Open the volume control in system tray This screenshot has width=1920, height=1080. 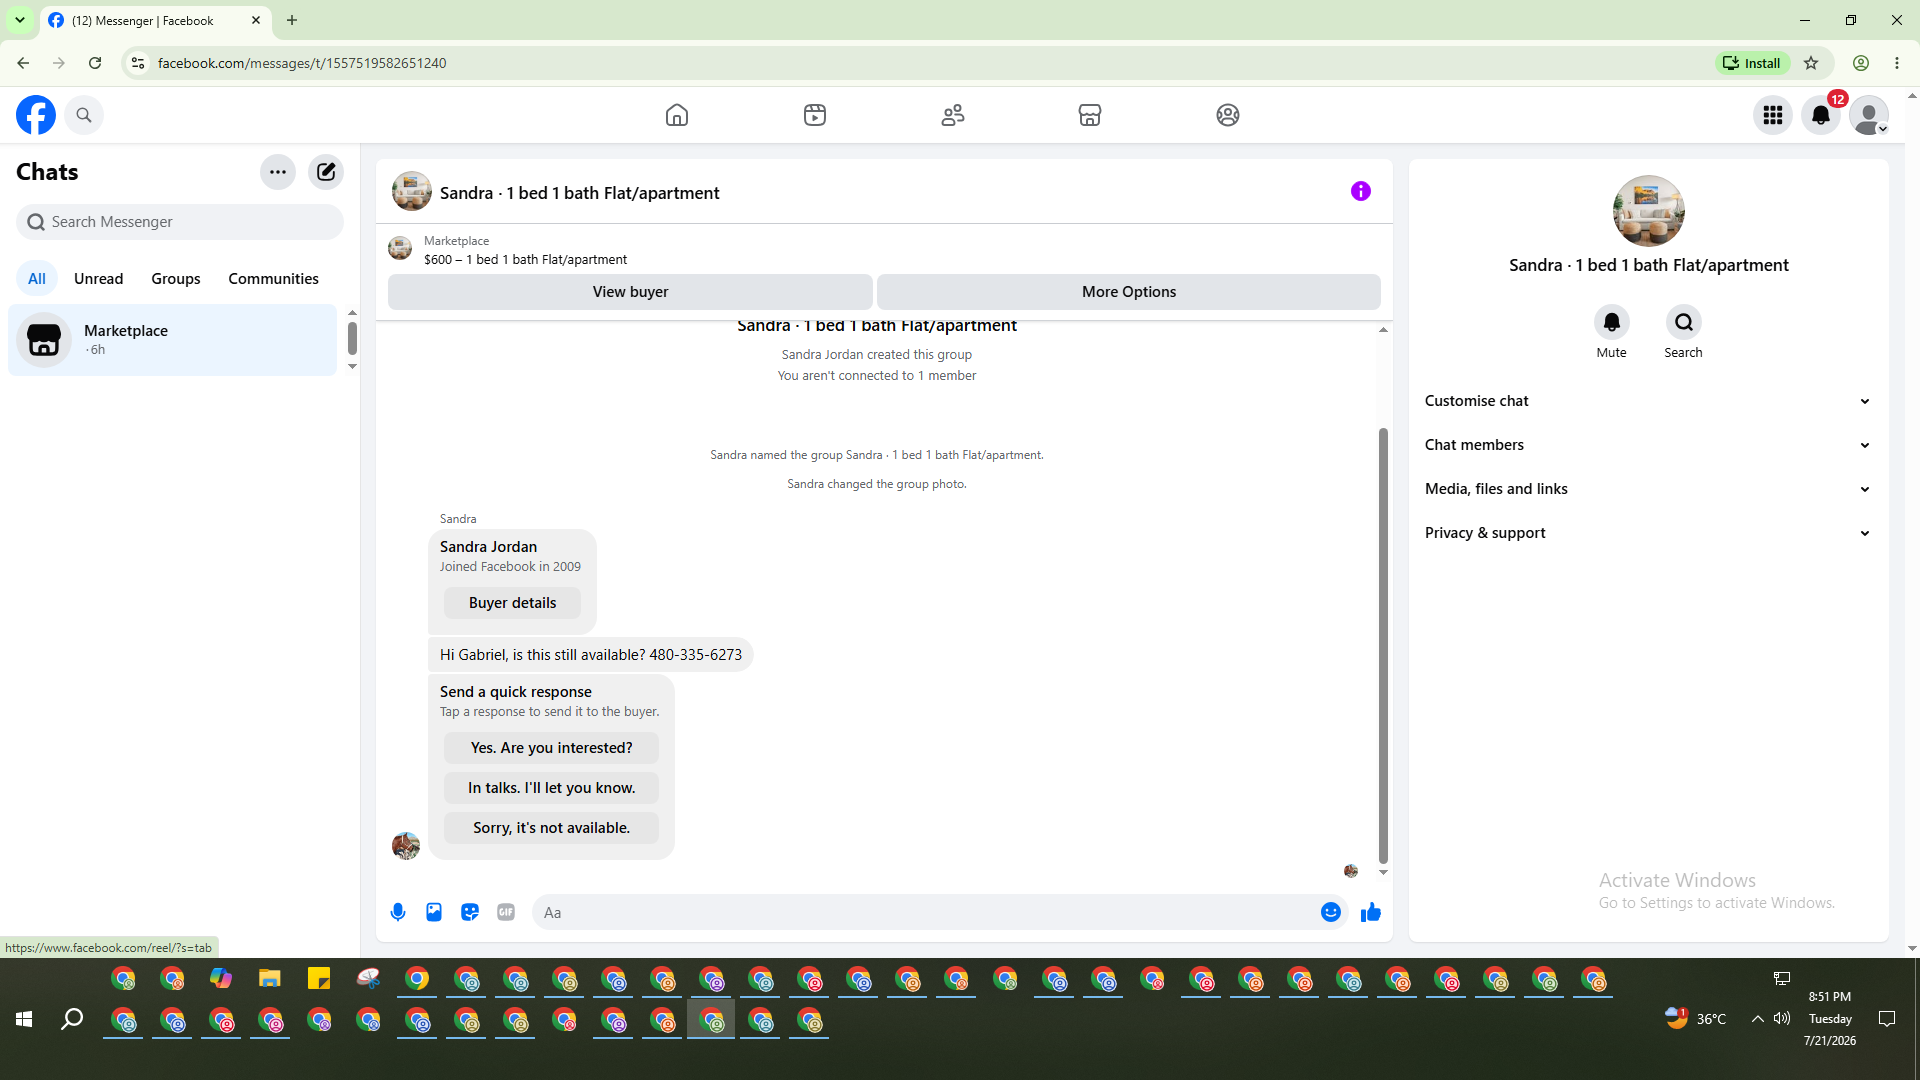point(1782,1019)
